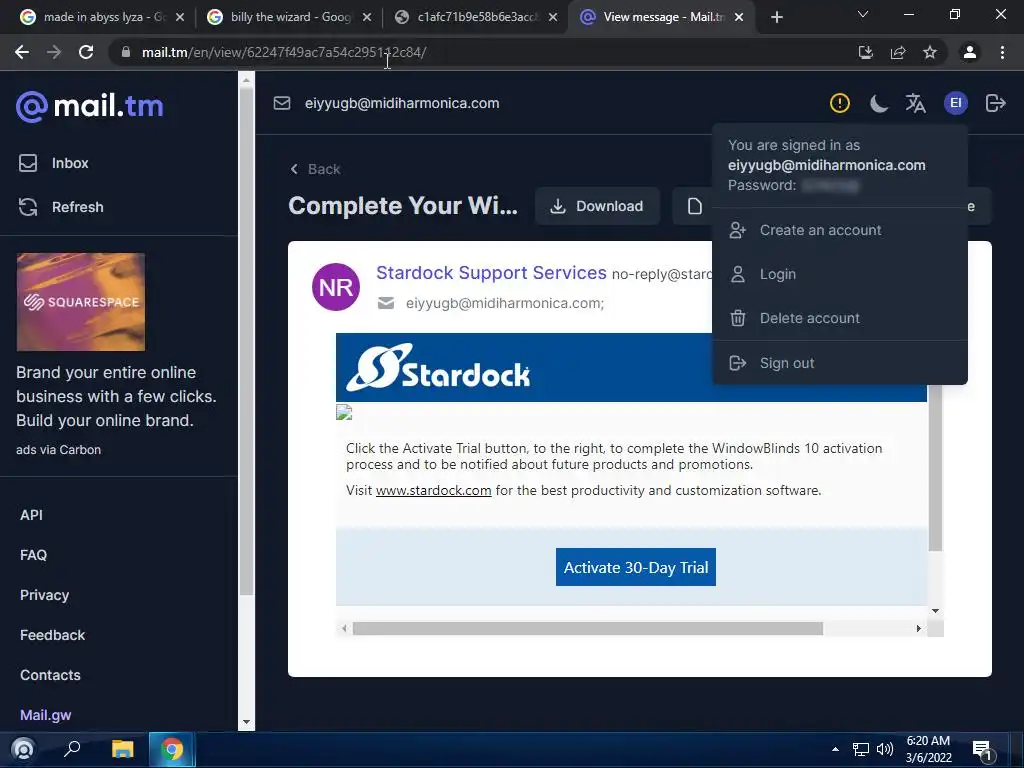Select Login in account menu

tap(839, 274)
